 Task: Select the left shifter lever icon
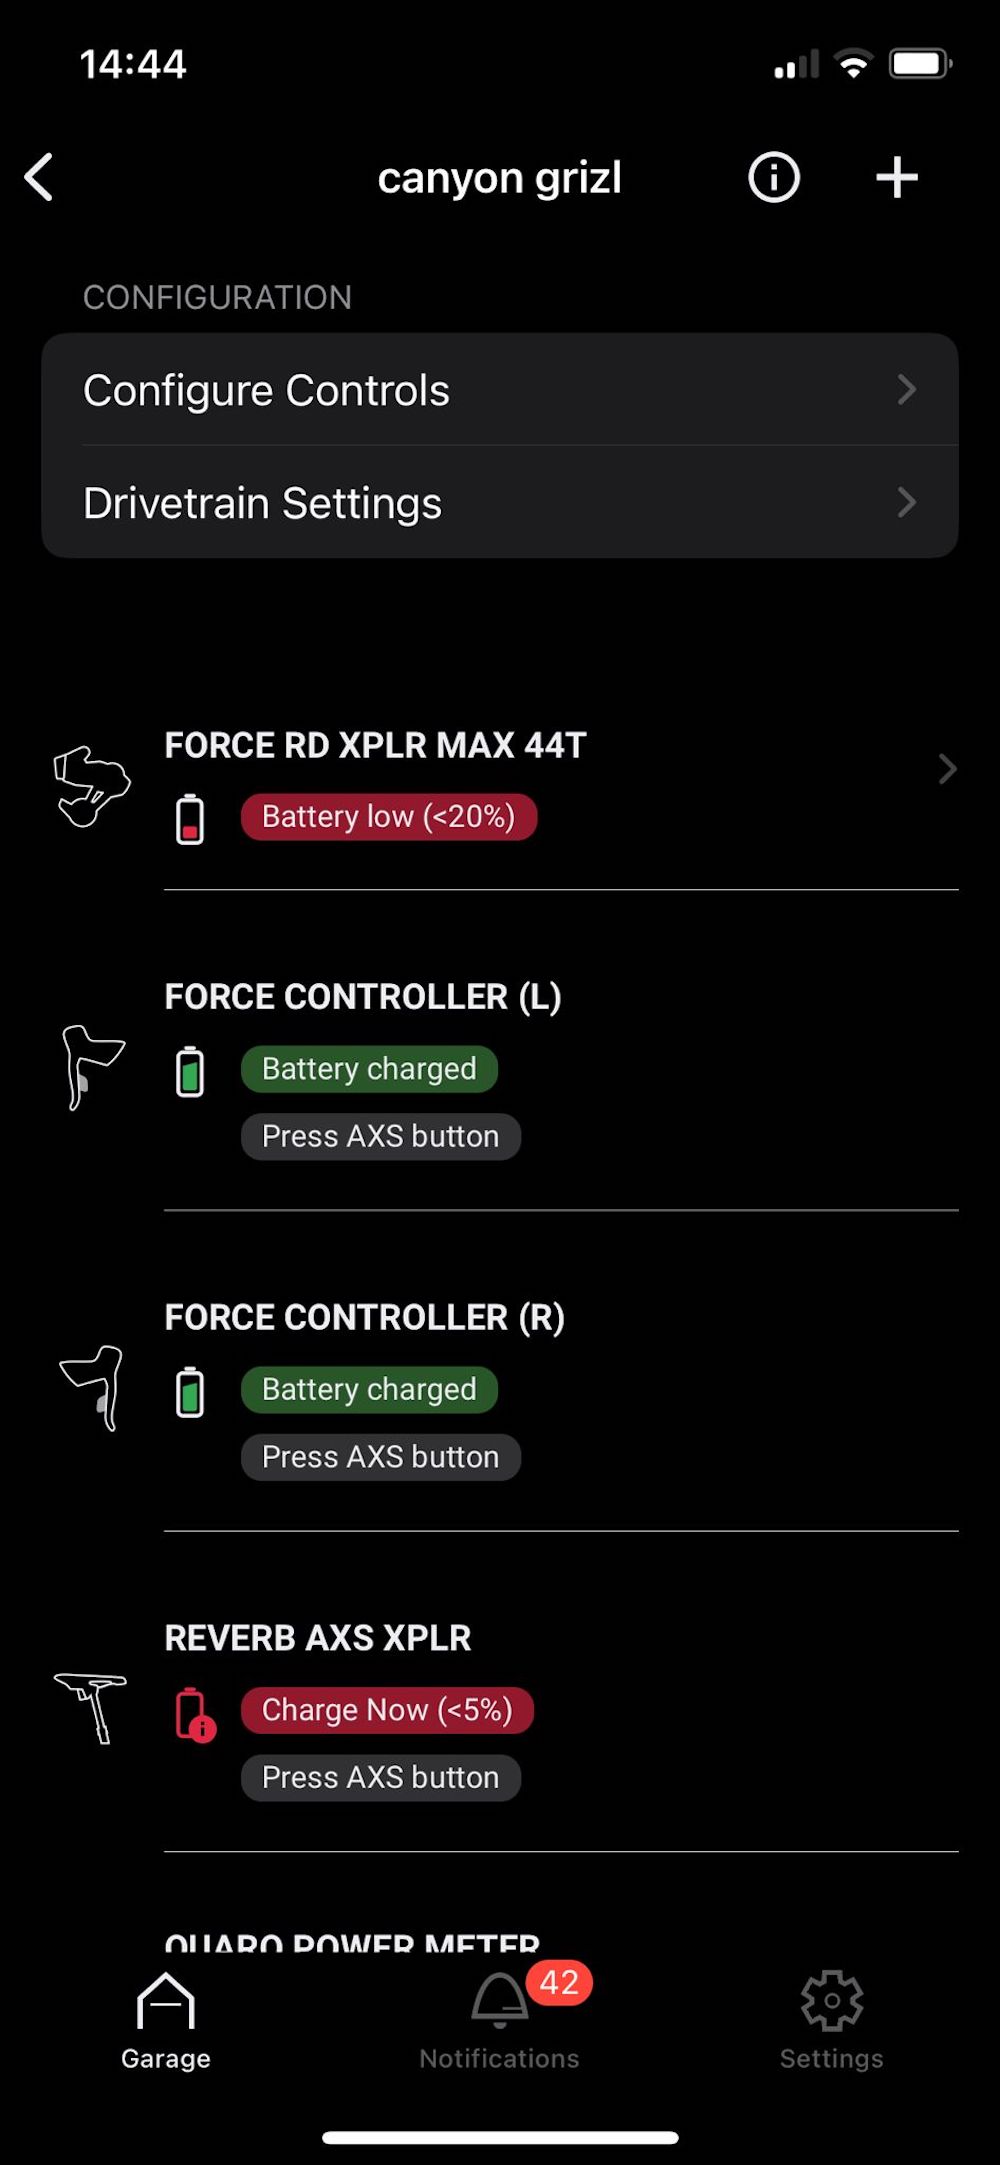coord(93,1068)
